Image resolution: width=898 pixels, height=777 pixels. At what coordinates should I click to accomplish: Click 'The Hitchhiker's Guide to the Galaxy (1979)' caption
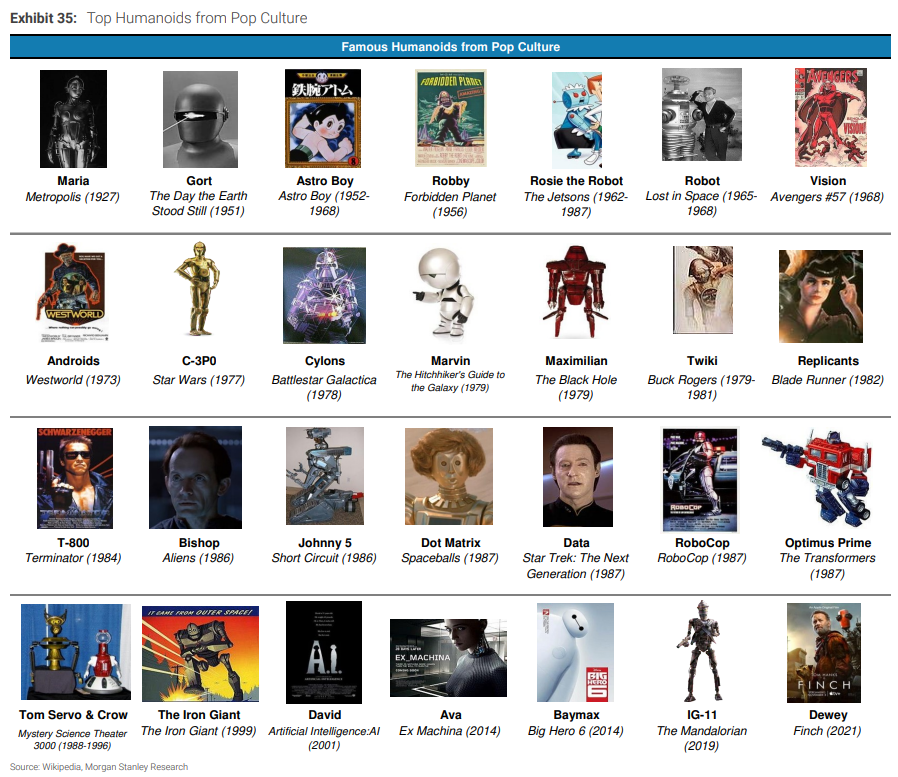click(x=450, y=381)
